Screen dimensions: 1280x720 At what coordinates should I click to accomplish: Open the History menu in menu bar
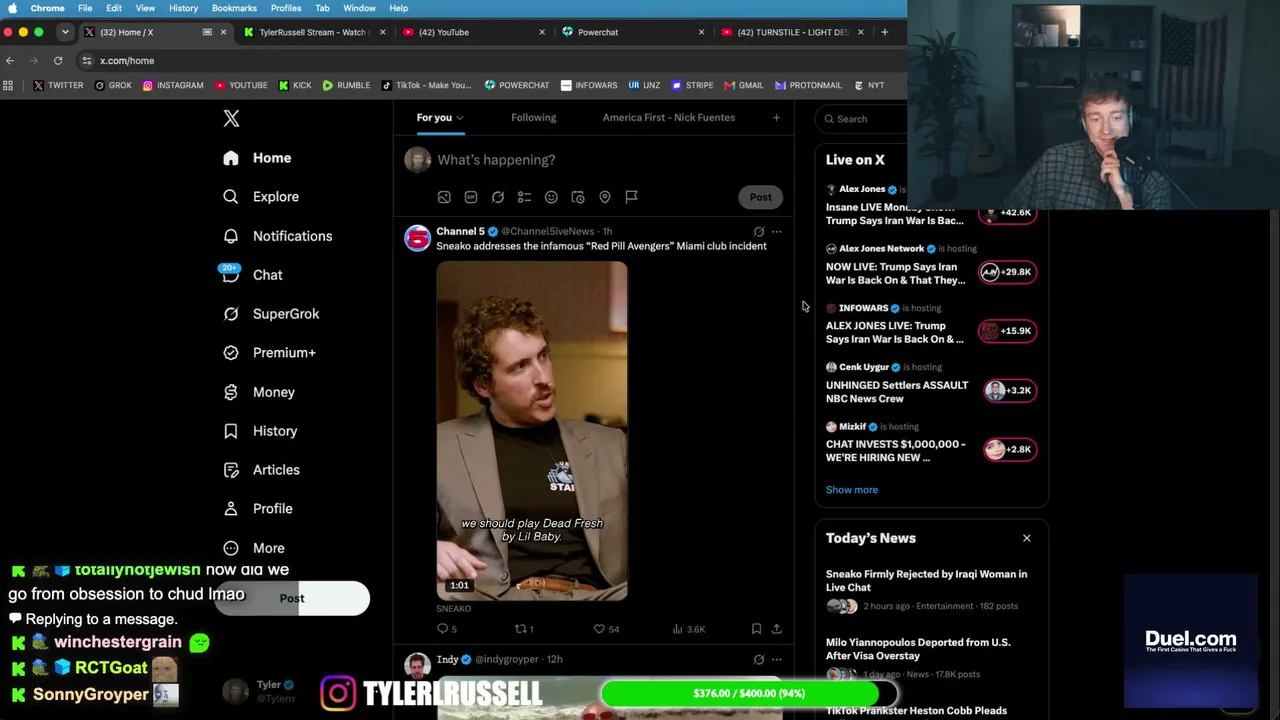[x=183, y=8]
